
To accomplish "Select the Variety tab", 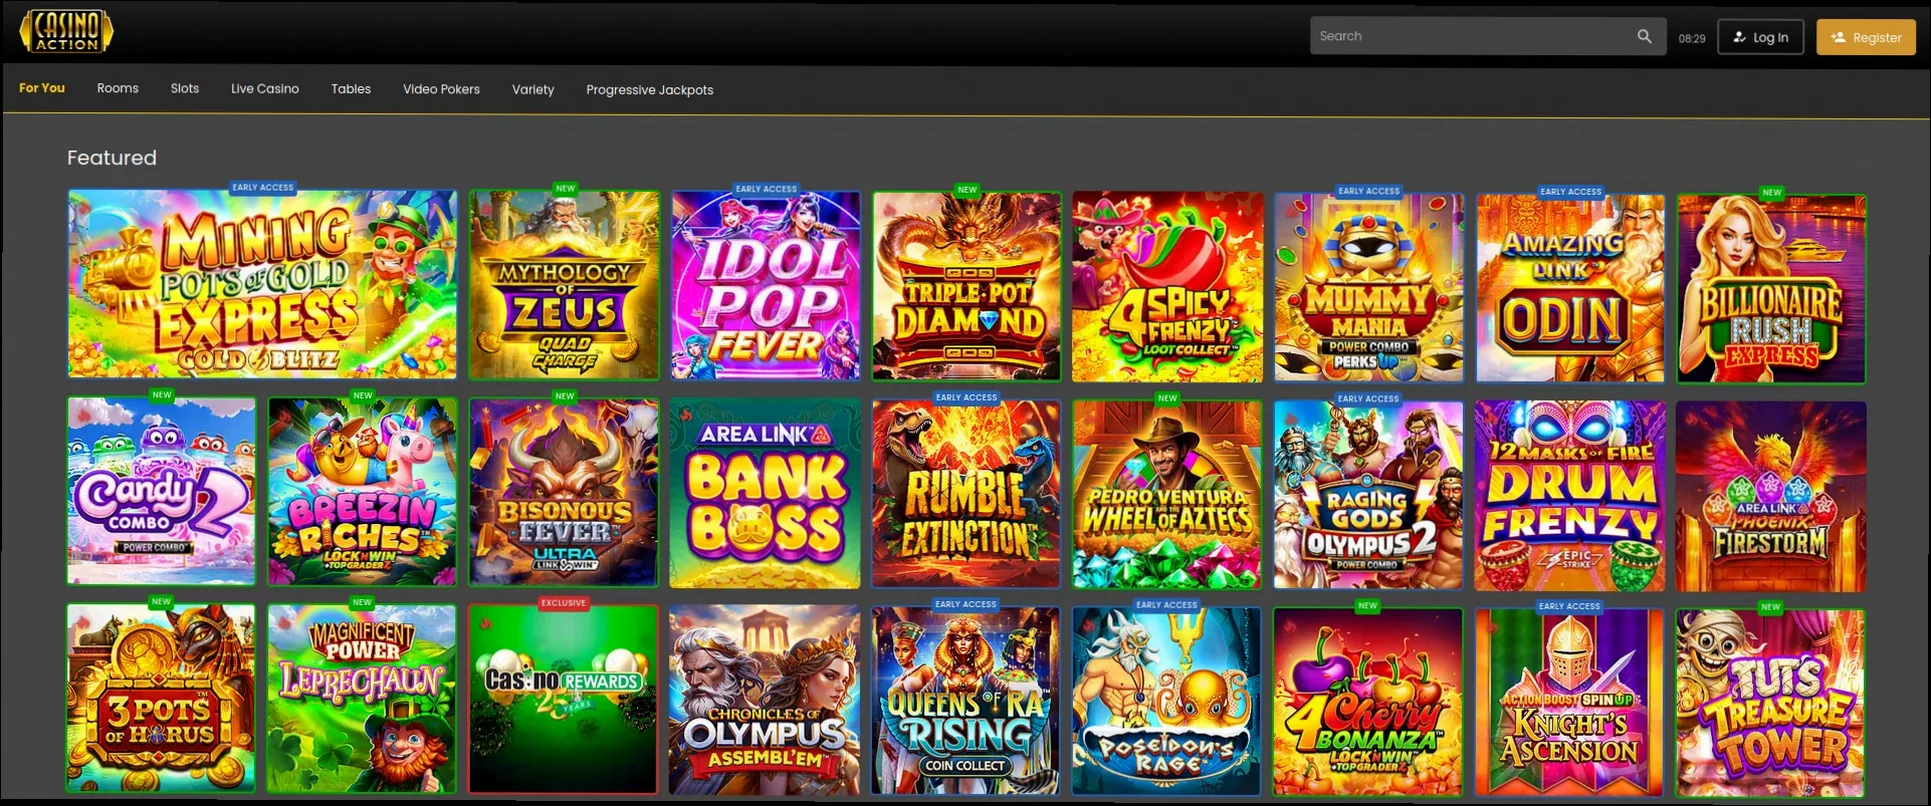I will click(x=533, y=89).
